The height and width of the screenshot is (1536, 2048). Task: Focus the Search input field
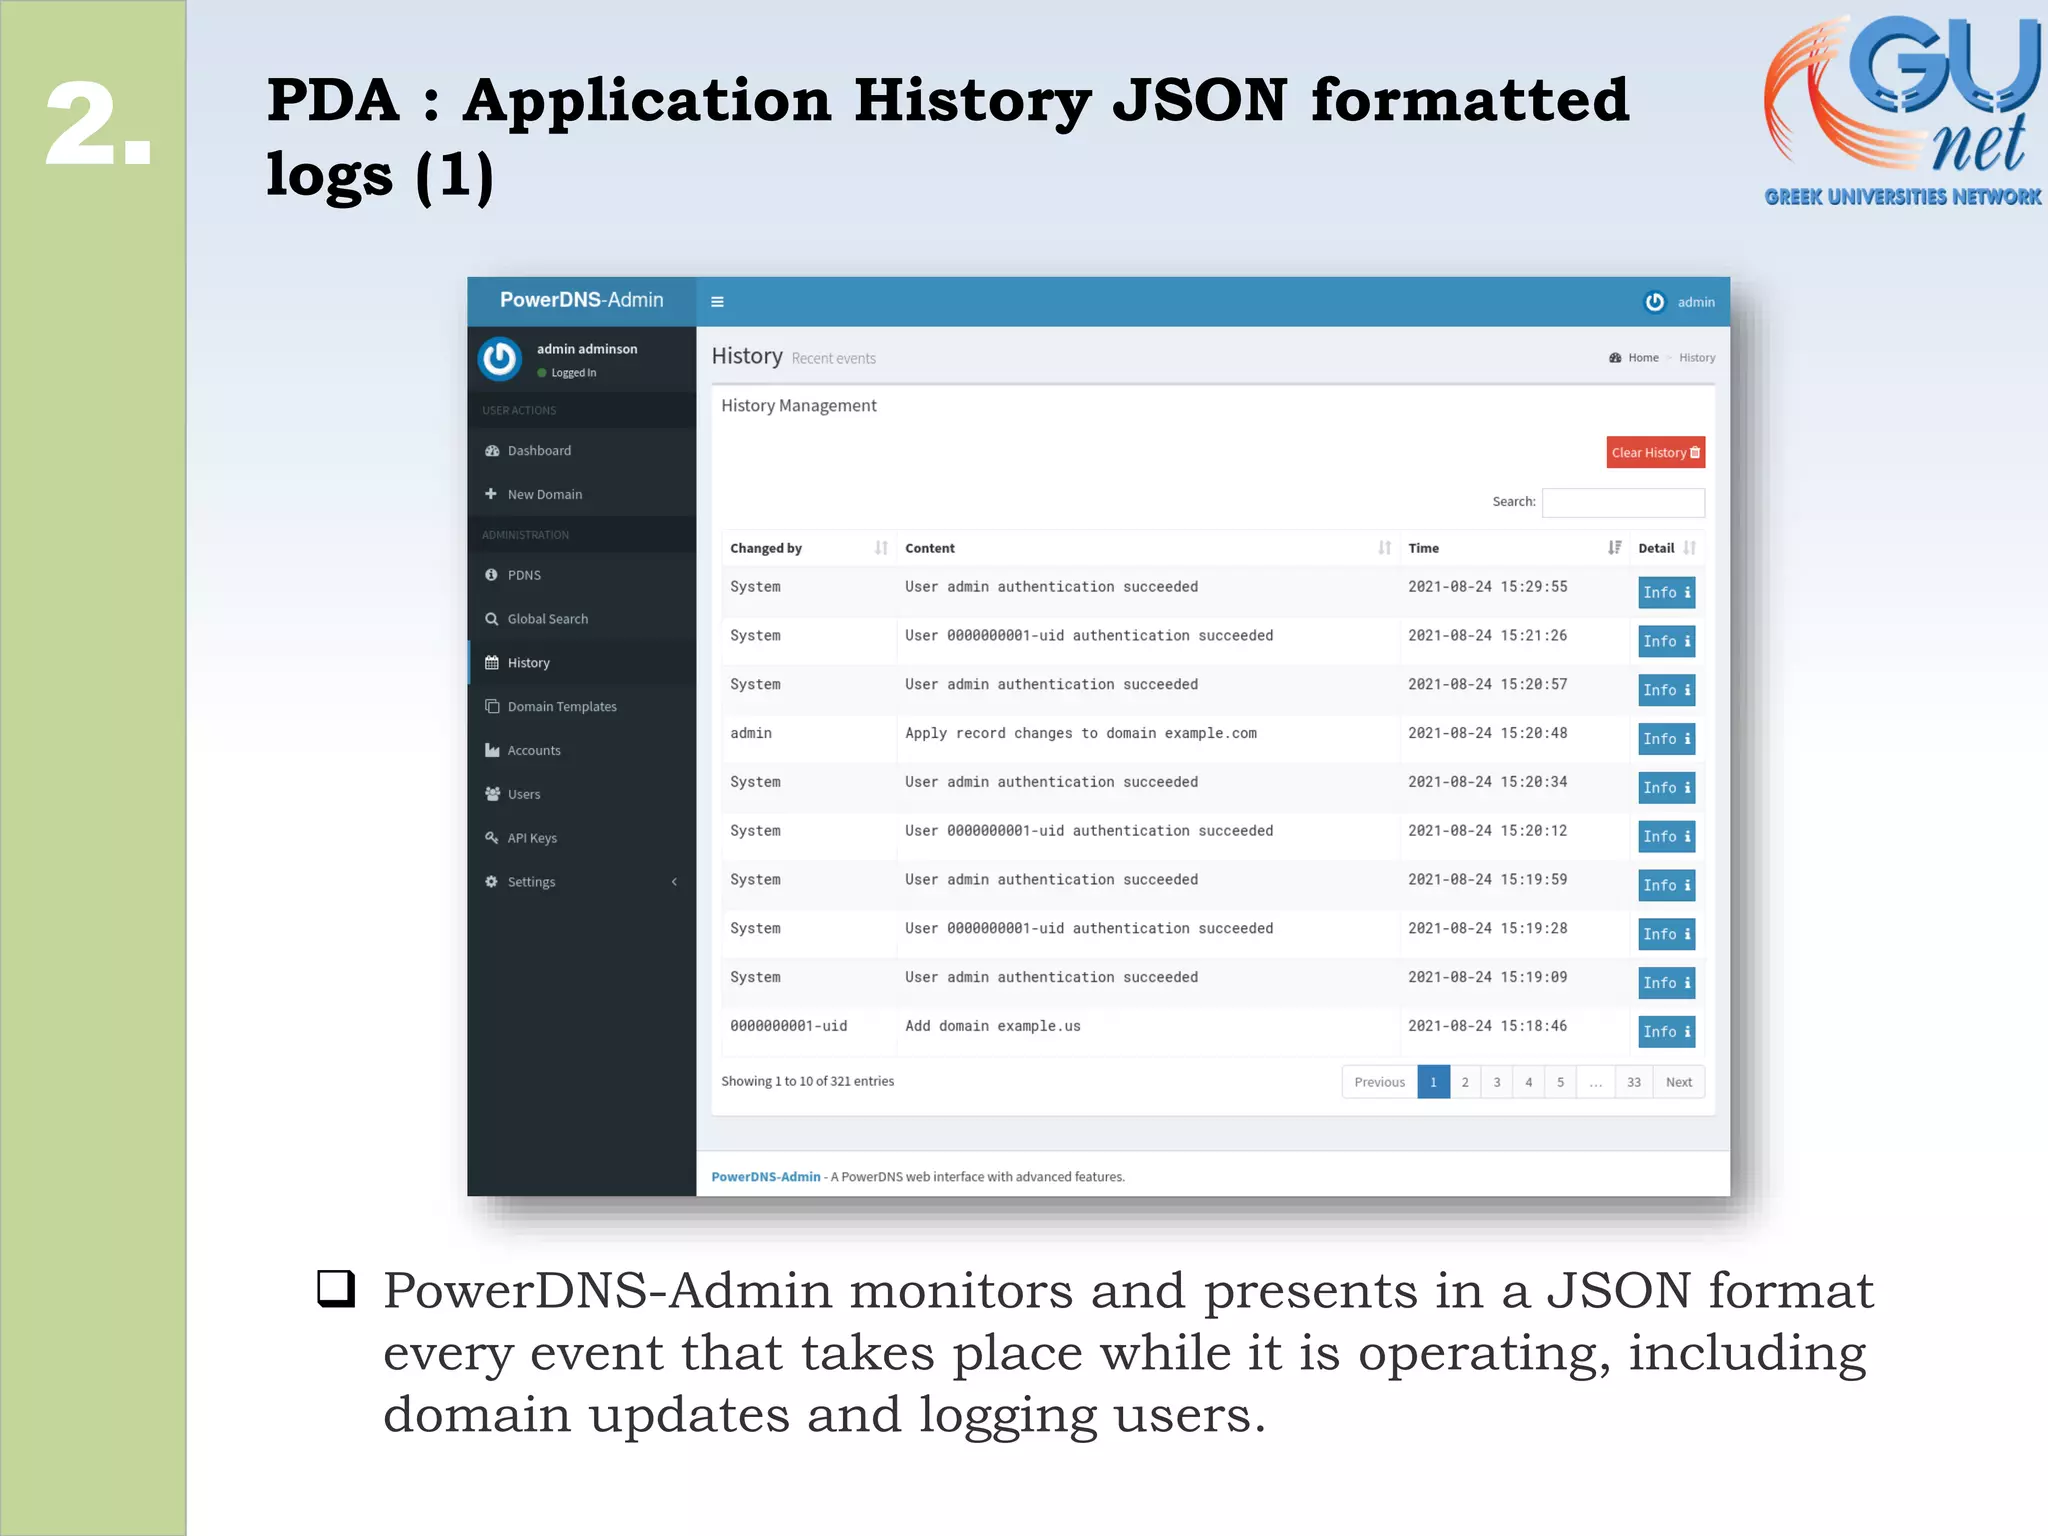pos(1623,502)
